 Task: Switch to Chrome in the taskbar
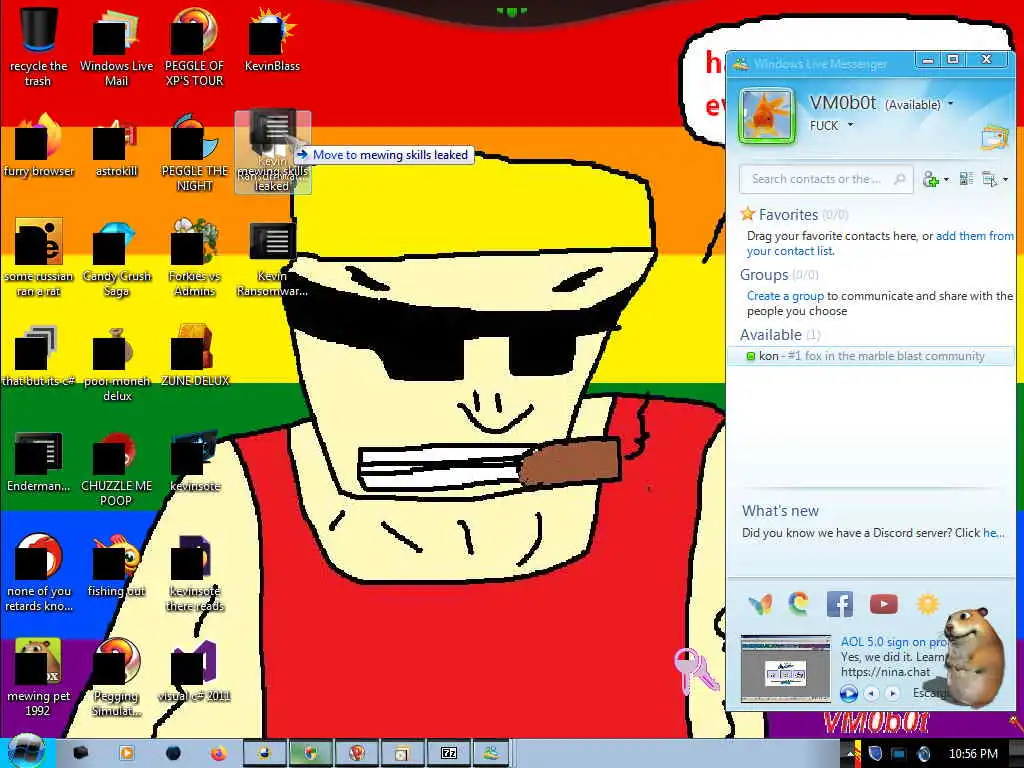click(x=311, y=754)
